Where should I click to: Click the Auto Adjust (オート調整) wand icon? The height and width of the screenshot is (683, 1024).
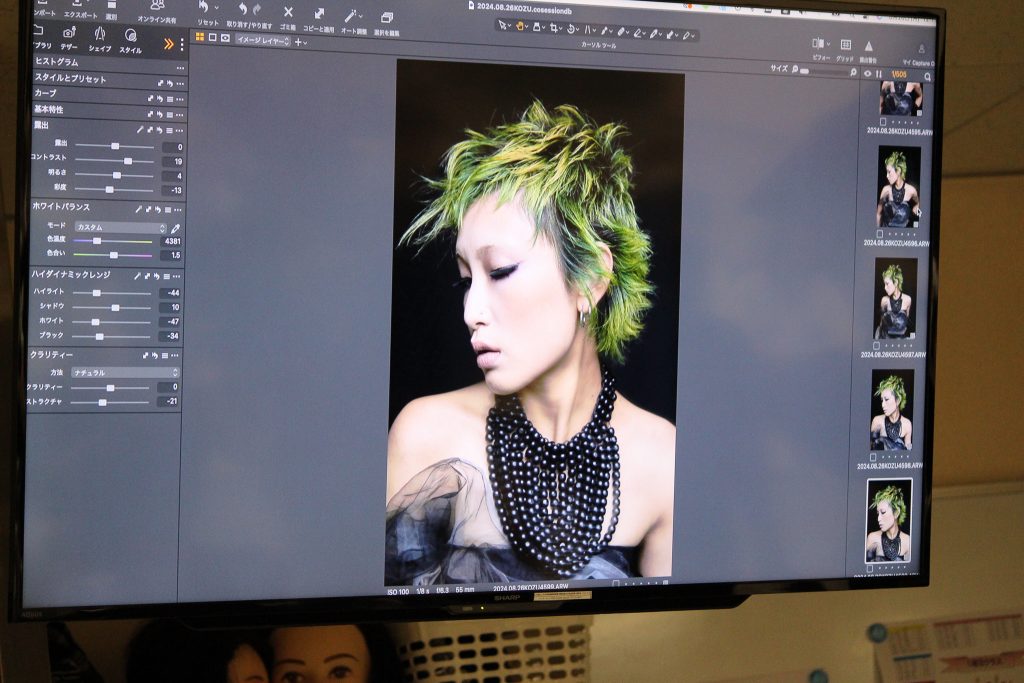click(x=351, y=14)
